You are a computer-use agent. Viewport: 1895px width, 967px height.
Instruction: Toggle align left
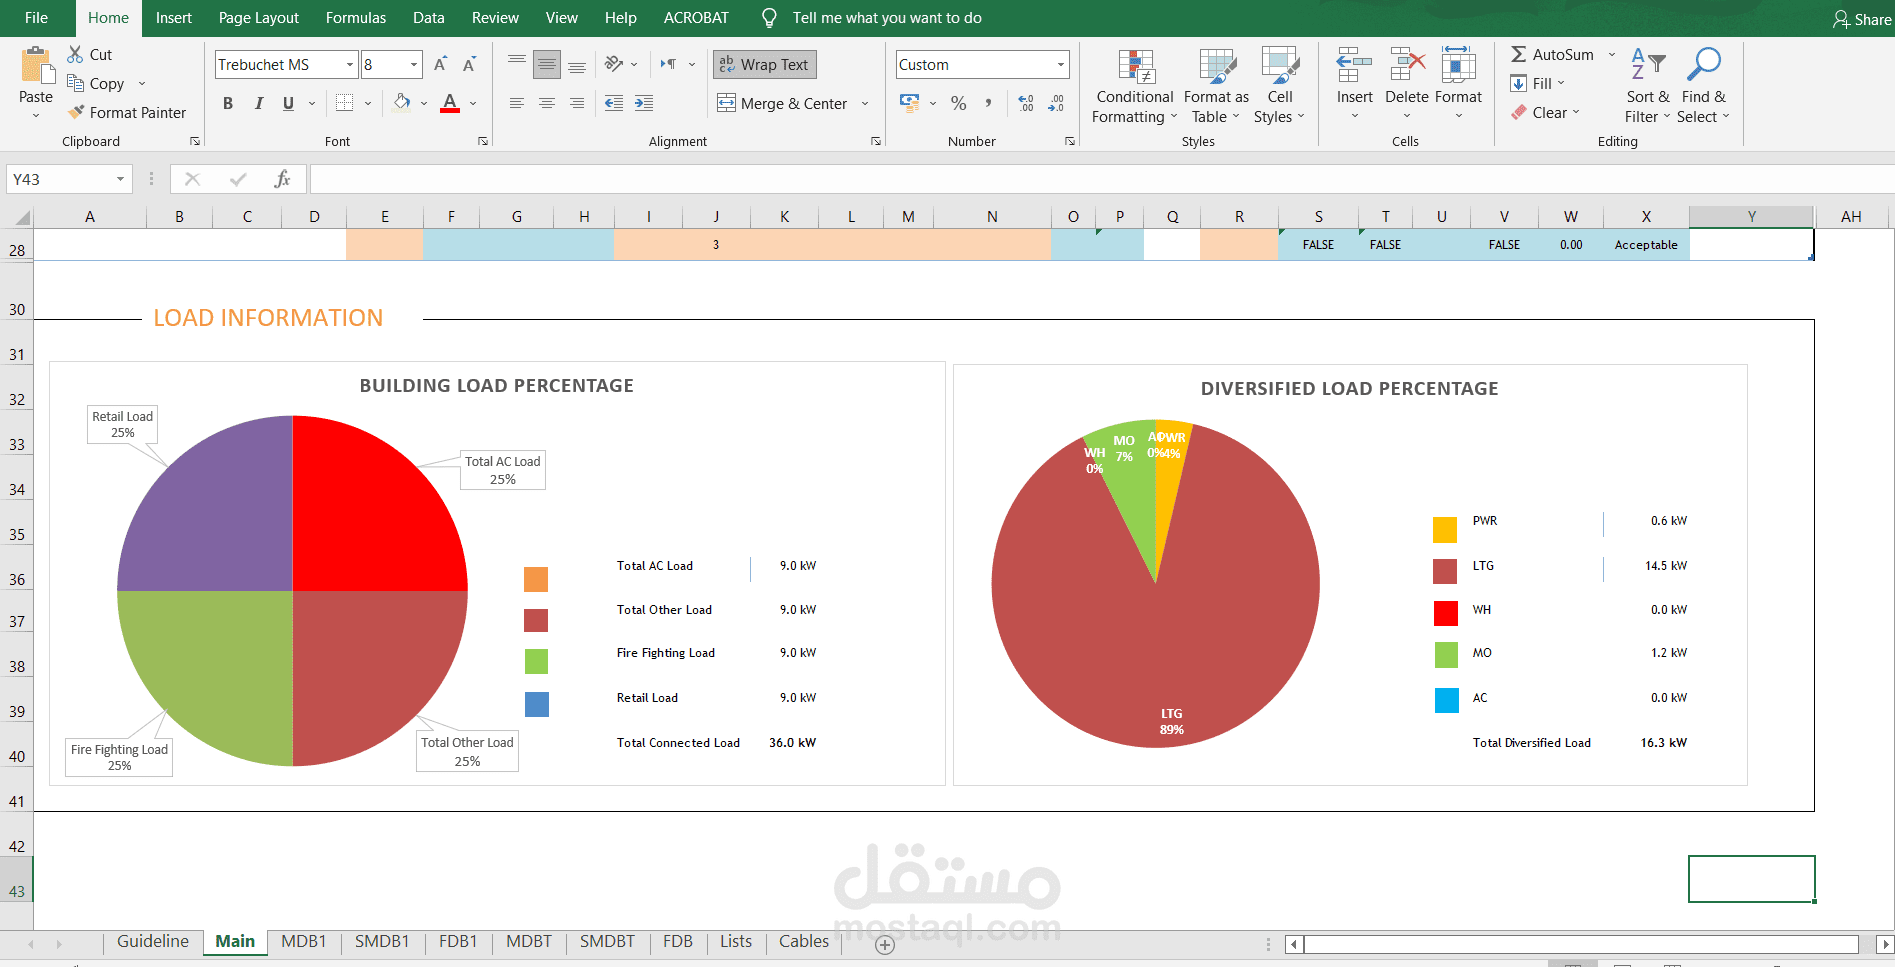click(517, 103)
